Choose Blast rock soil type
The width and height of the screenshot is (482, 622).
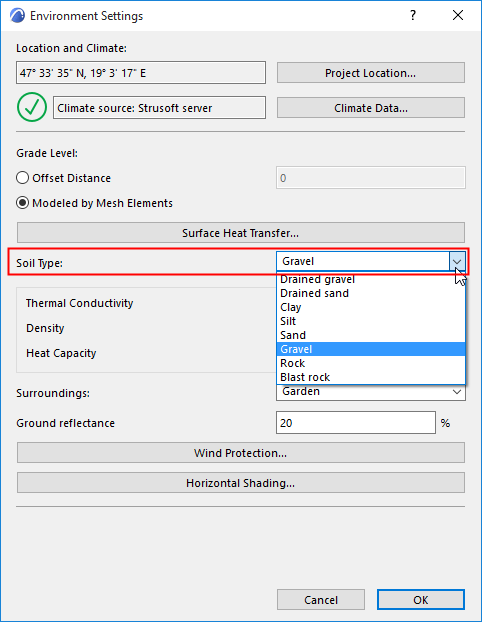click(371, 377)
